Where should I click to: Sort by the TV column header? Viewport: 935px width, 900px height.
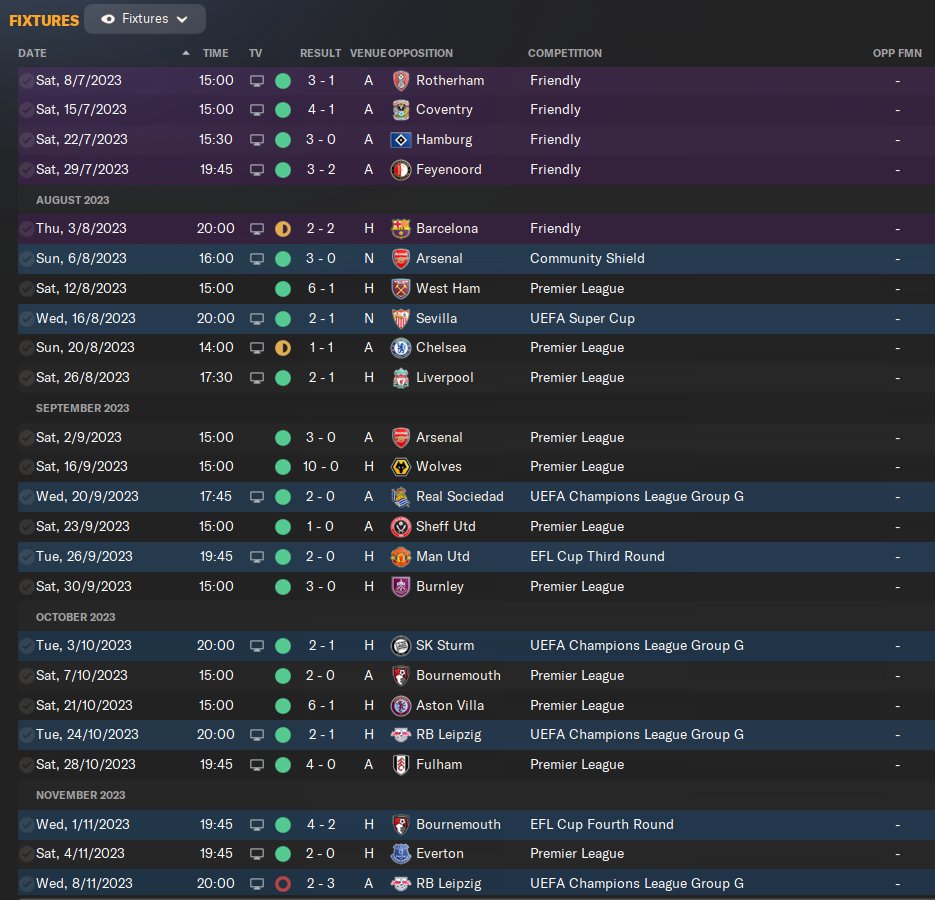click(255, 53)
